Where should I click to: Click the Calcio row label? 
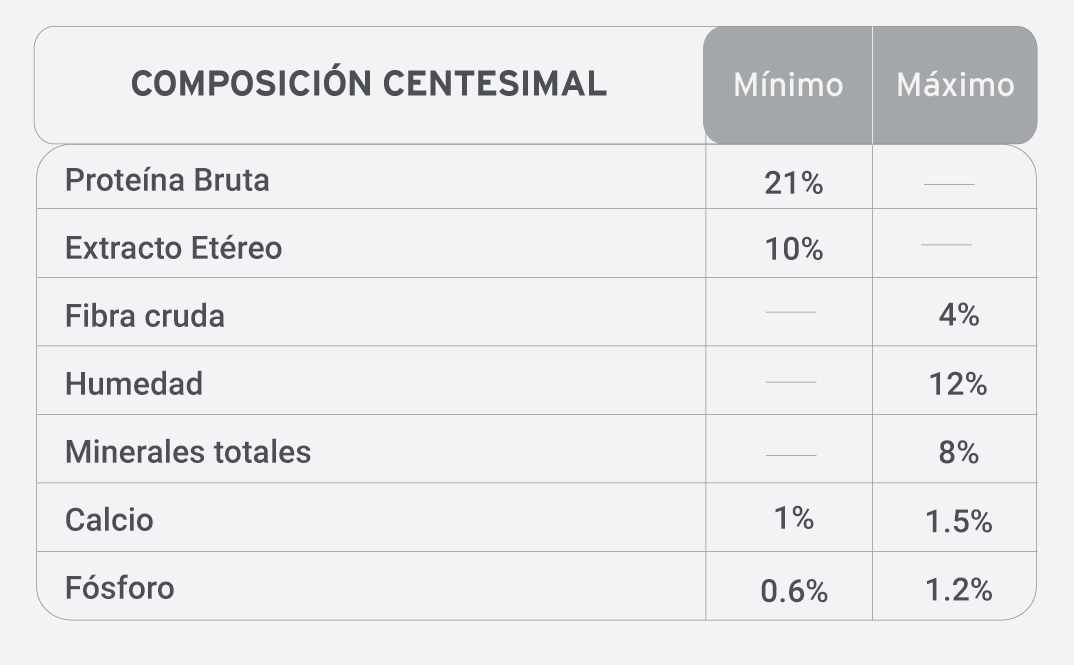[109, 520]
